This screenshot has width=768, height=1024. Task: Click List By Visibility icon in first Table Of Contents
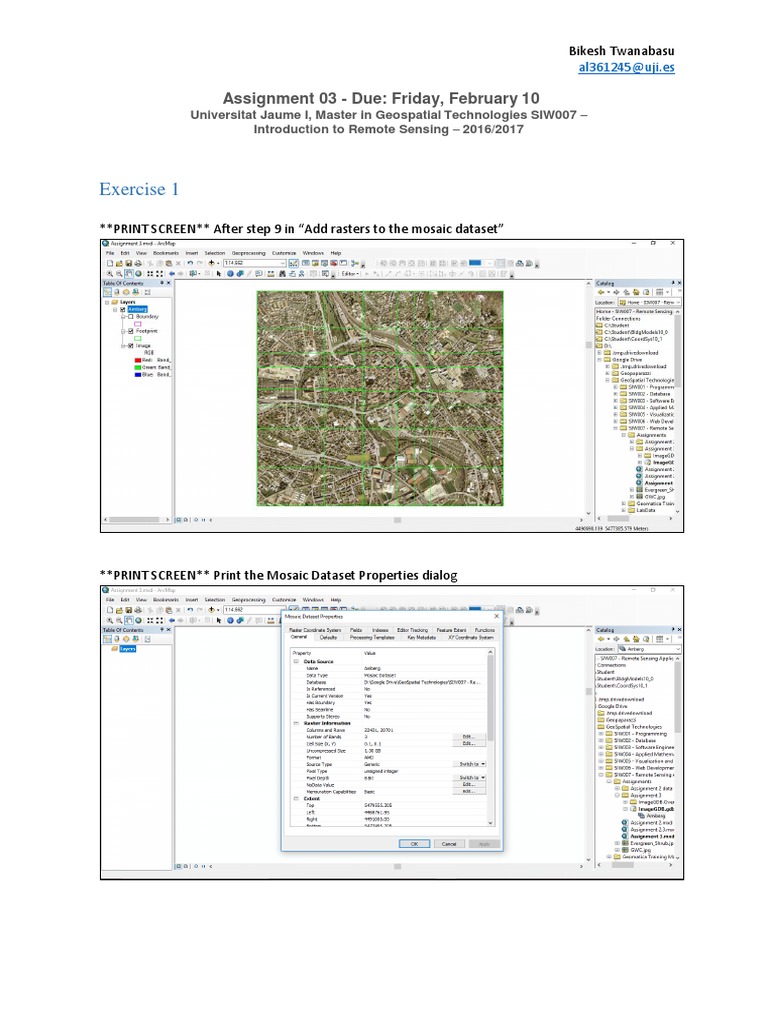[126, 292]
